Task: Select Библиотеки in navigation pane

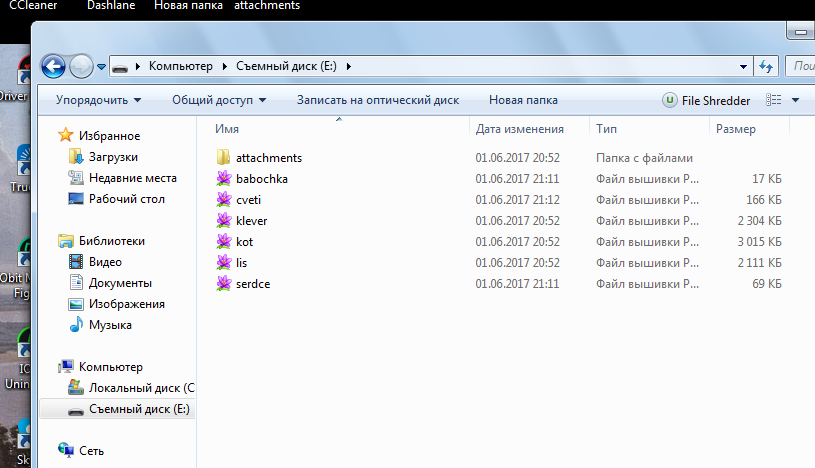Action: [x=111, y=241]
